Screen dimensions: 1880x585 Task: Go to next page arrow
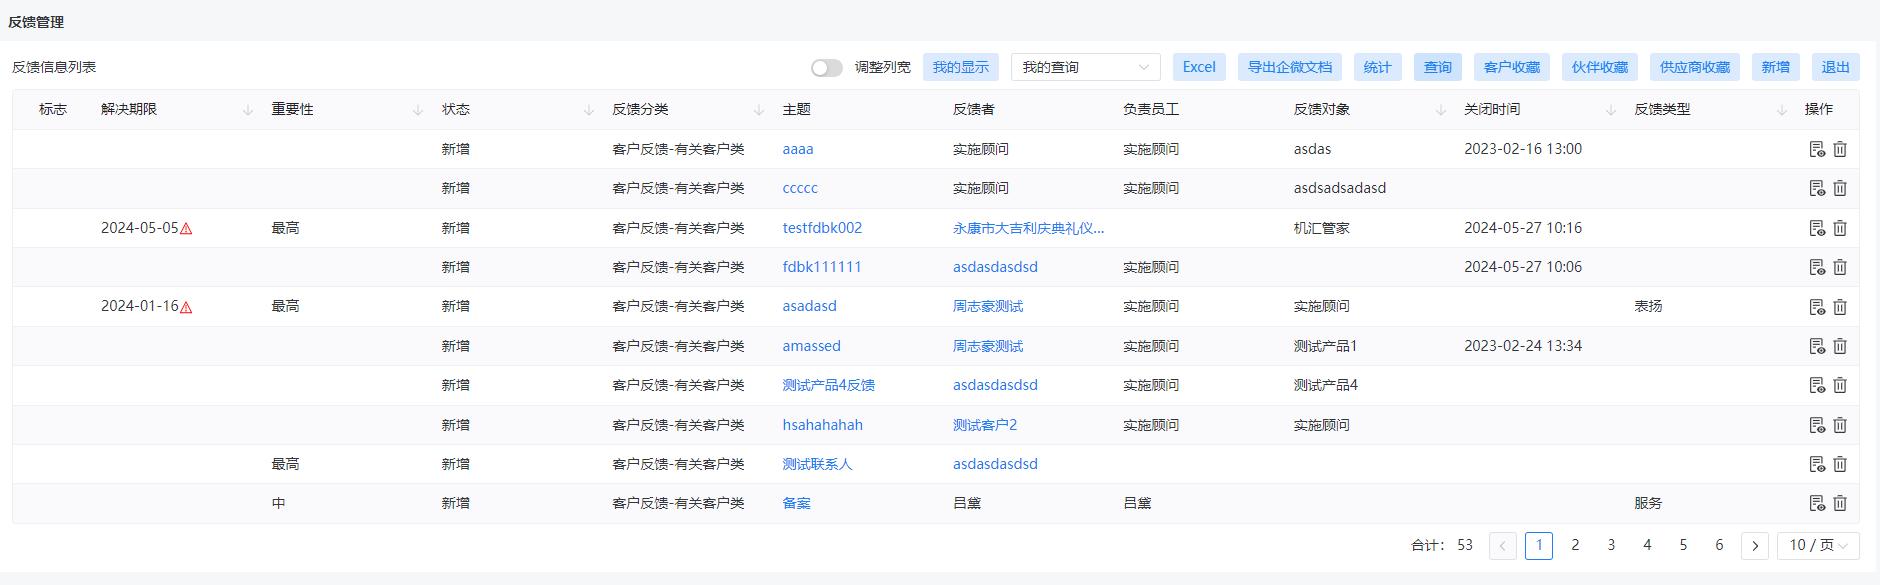click(1755, 545)
